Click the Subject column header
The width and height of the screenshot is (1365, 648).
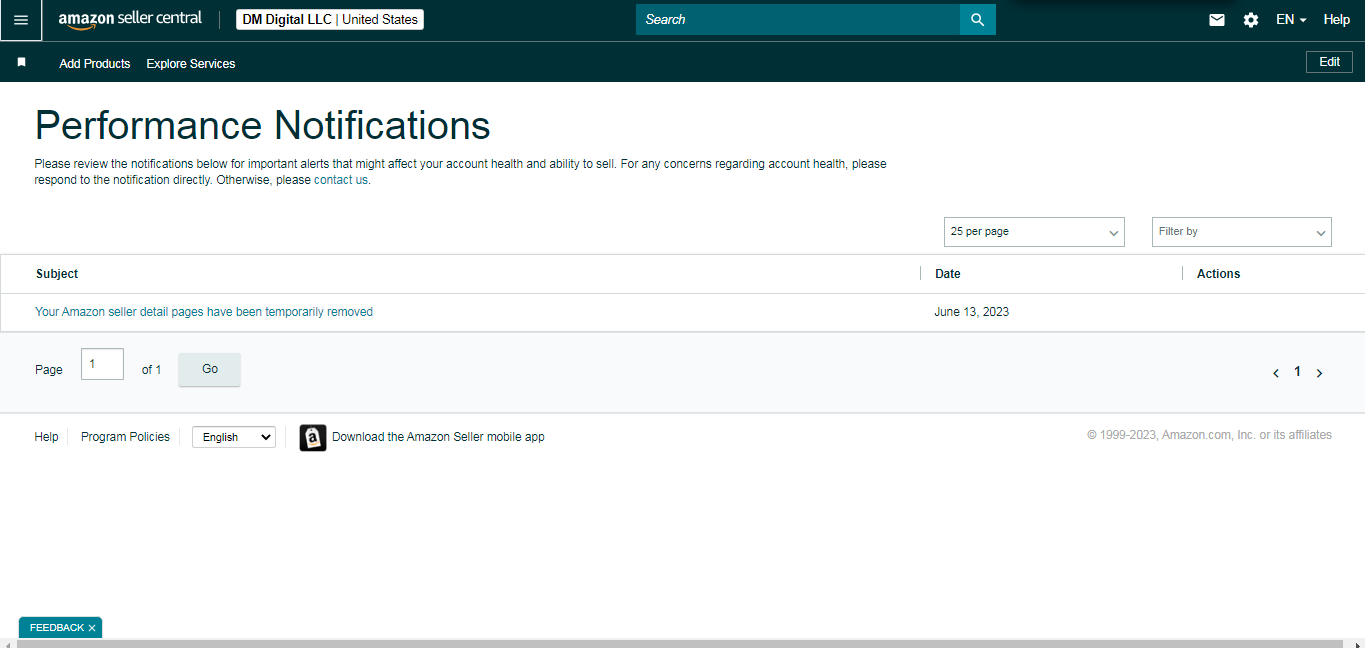(57, 274)
